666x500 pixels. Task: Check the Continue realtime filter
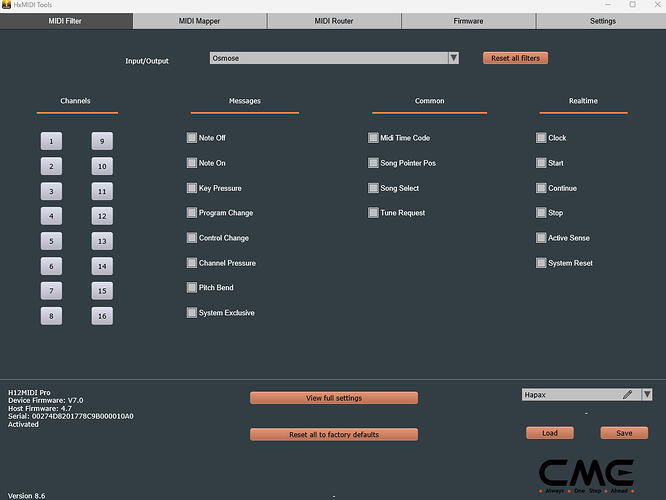tap(541, 188)
